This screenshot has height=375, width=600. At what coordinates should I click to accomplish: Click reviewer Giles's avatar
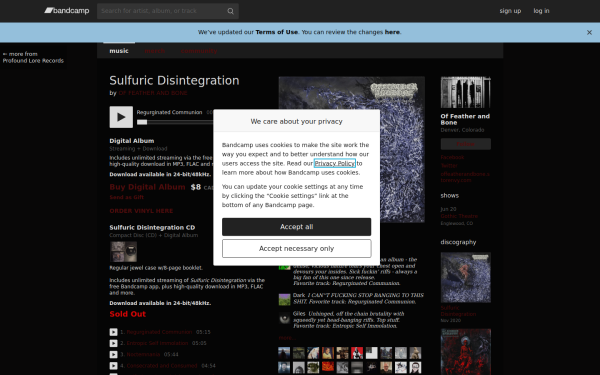tap(284, 318)
